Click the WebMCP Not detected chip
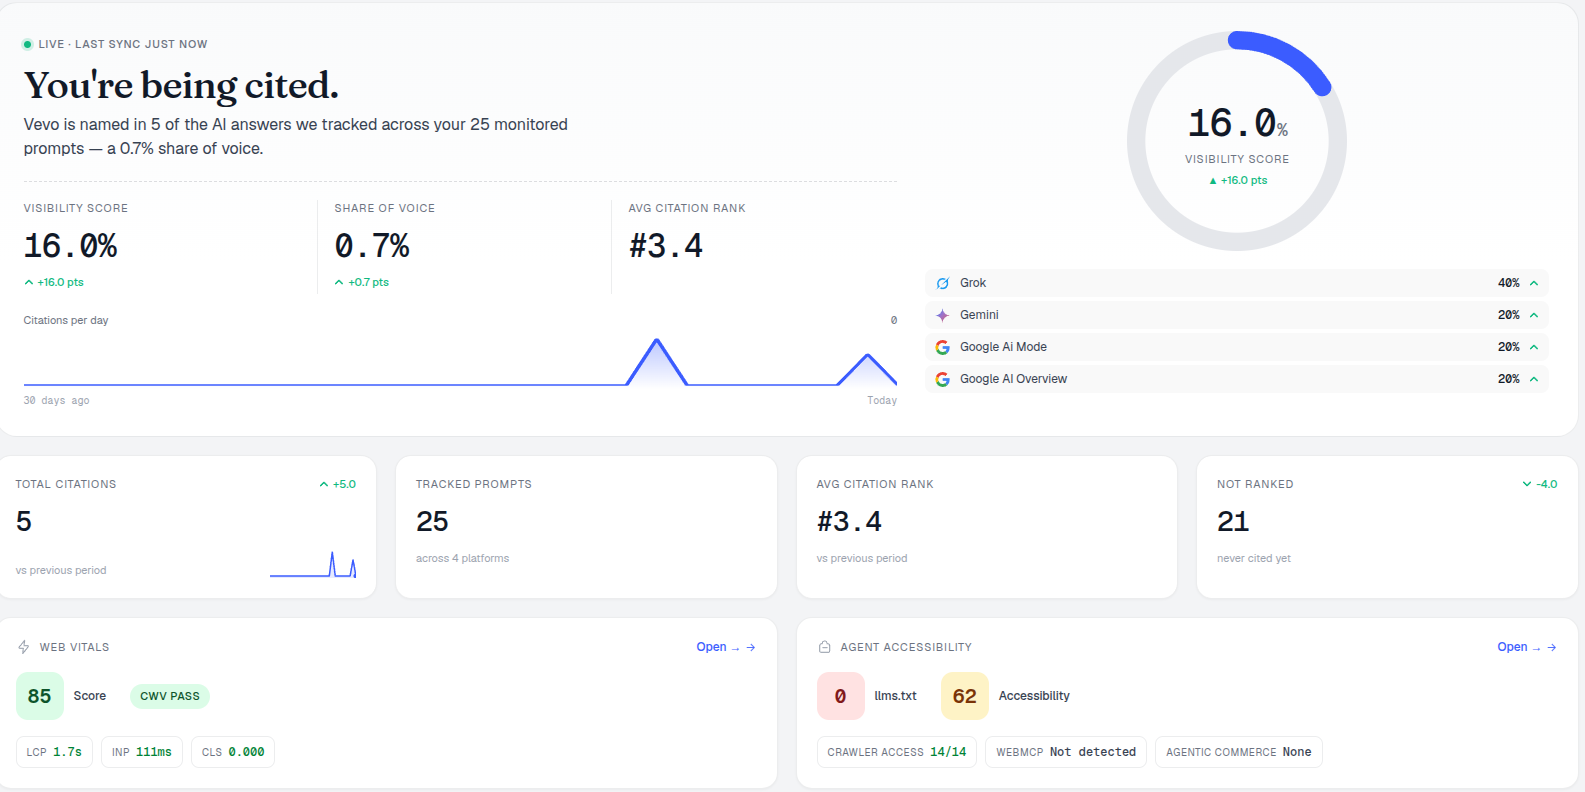 click(x=1066, y=752)
